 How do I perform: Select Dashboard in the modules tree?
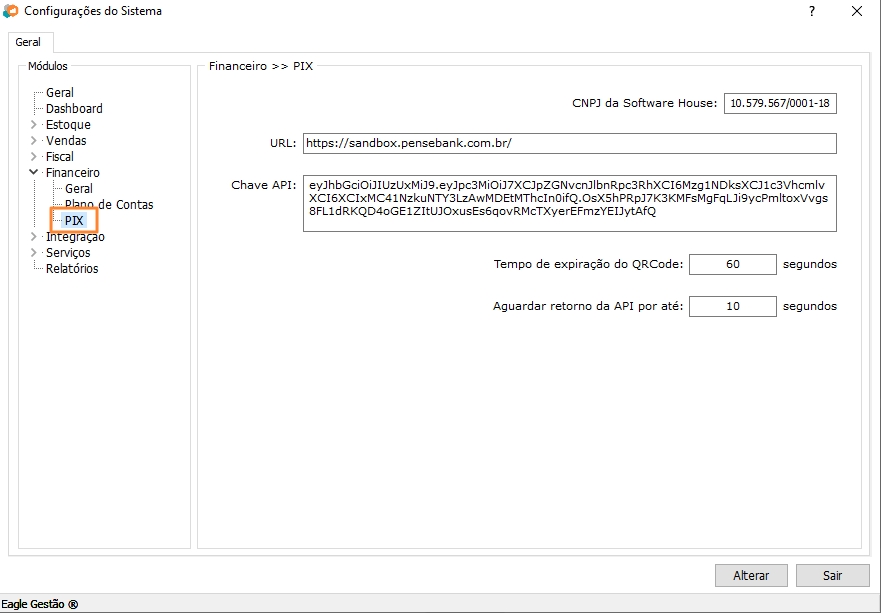click(x=74, y=108)
